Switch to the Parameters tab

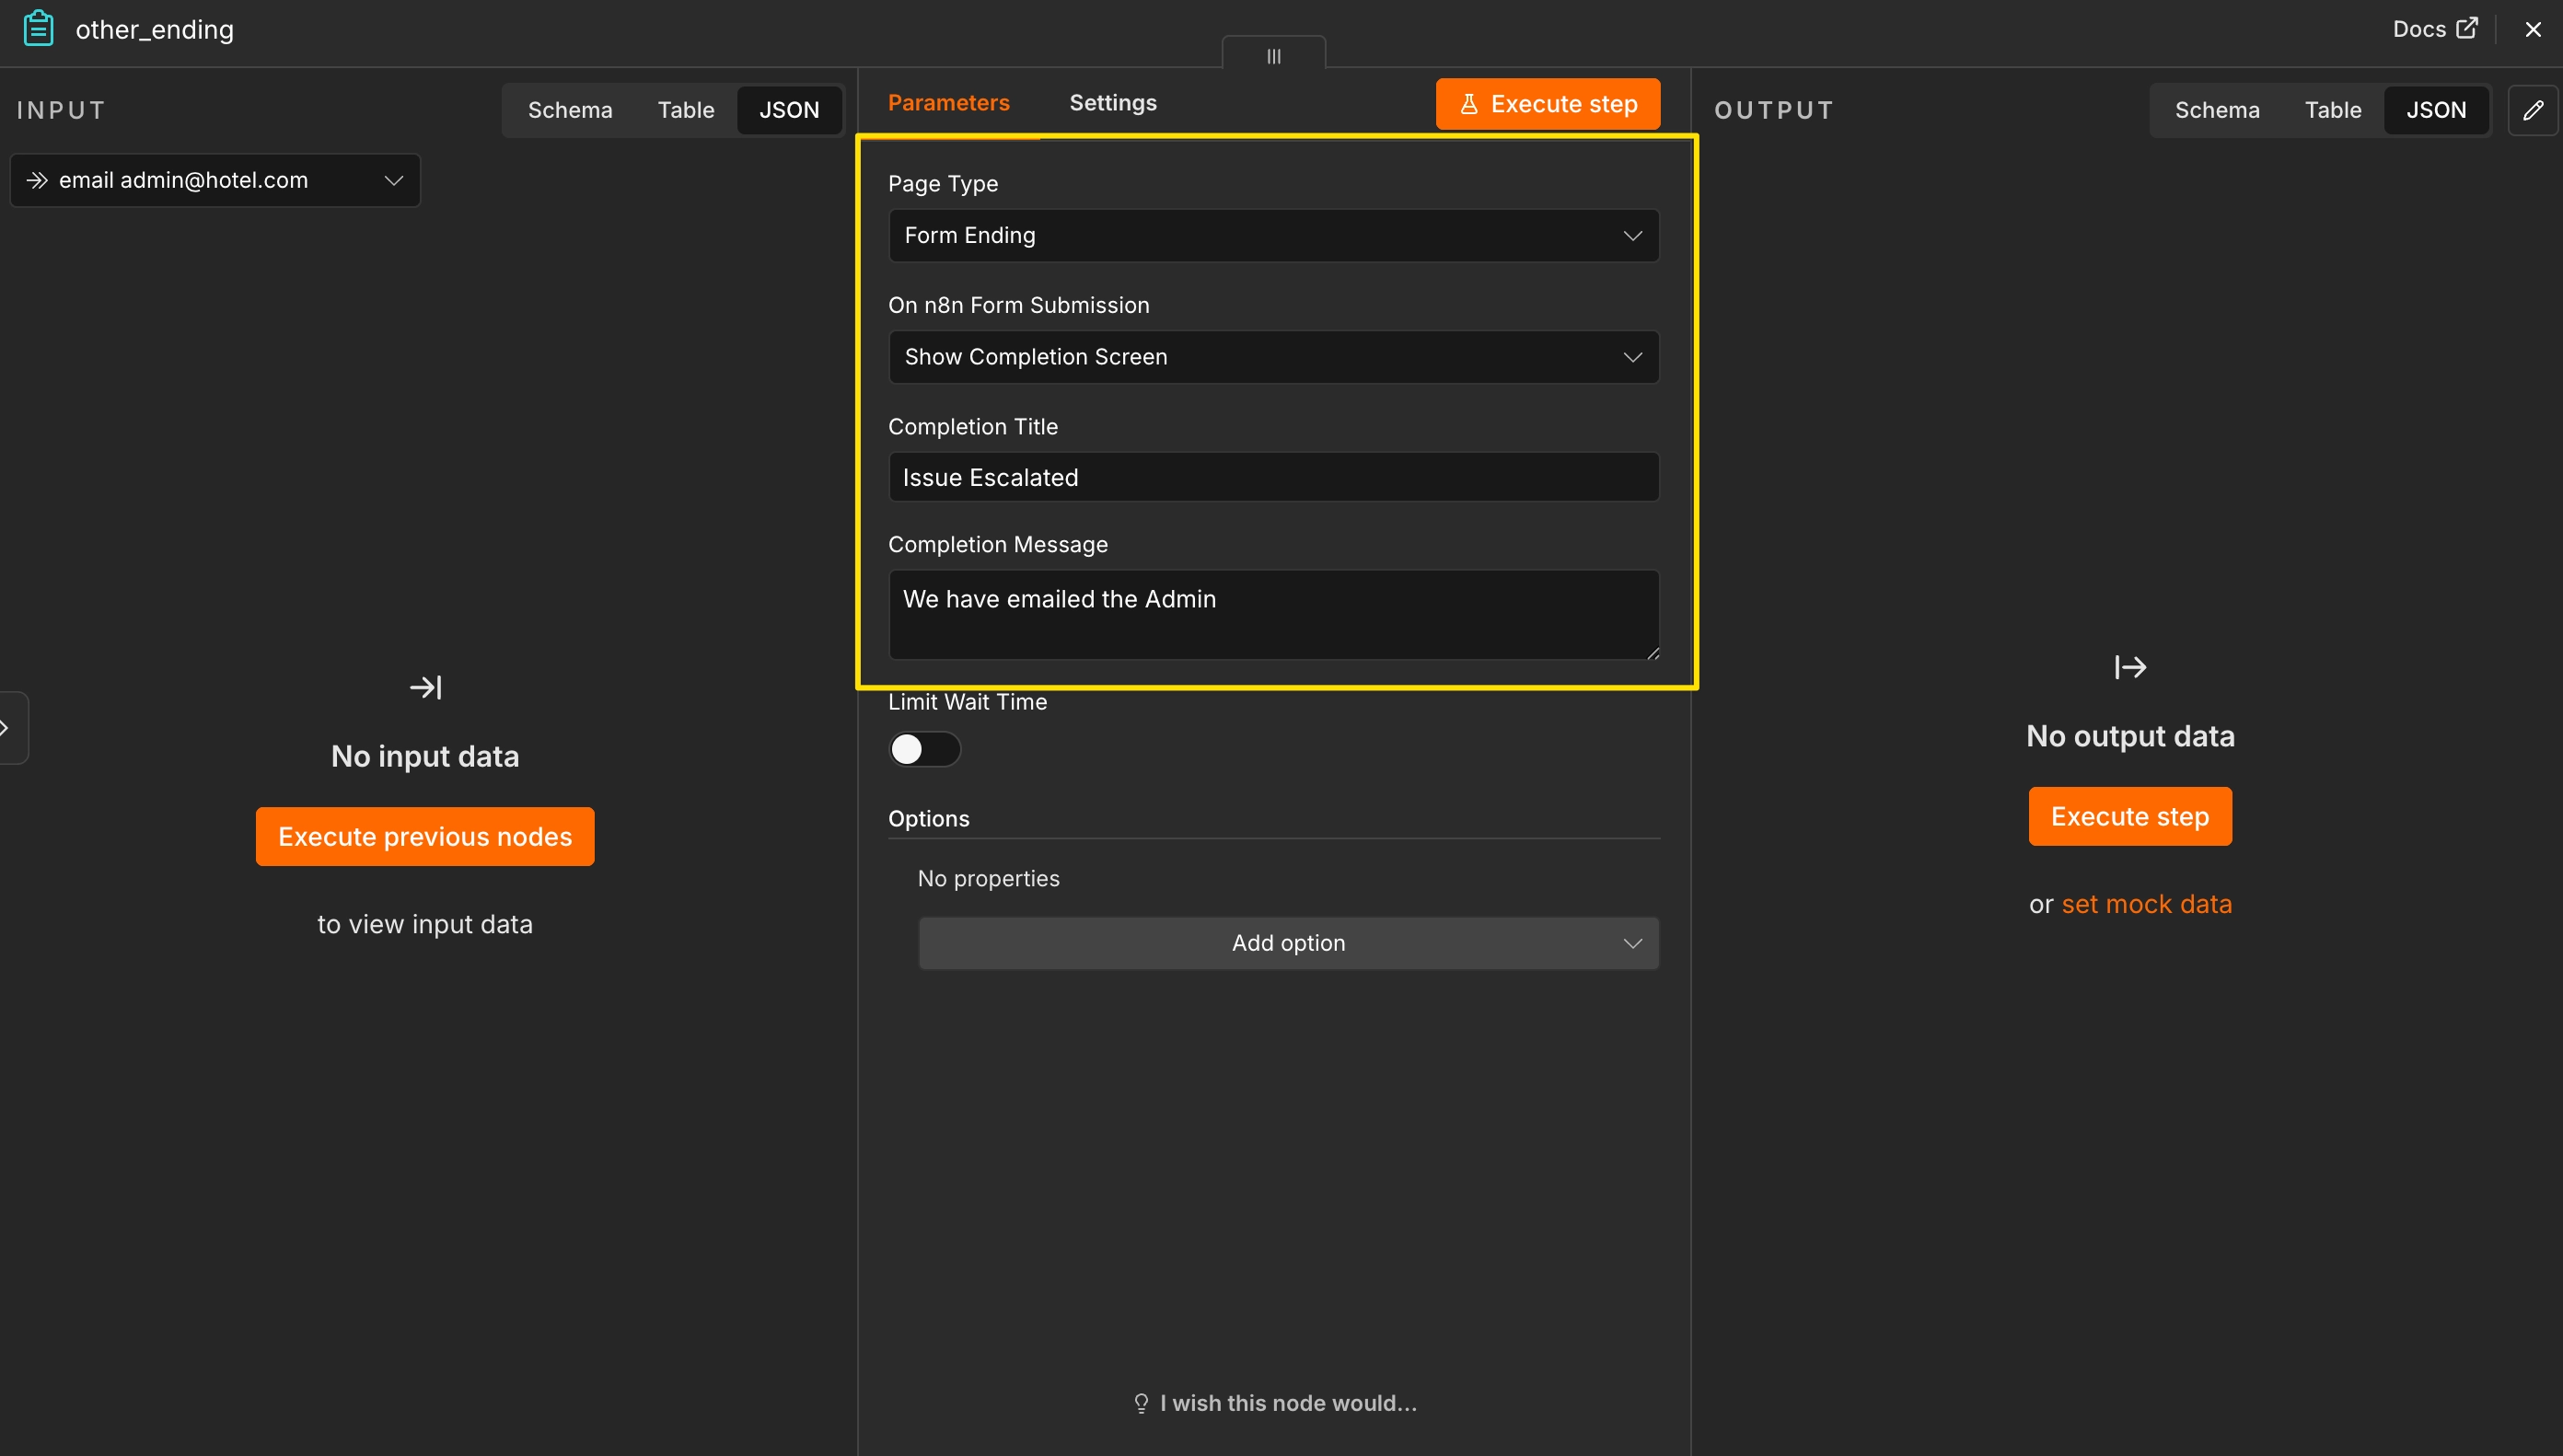tap(948, 103)
